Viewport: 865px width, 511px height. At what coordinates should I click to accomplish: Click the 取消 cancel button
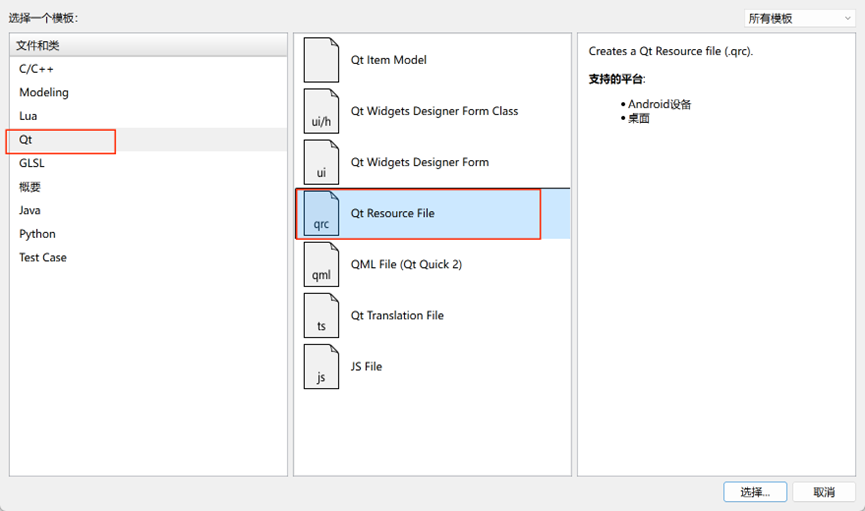point(824,492)
